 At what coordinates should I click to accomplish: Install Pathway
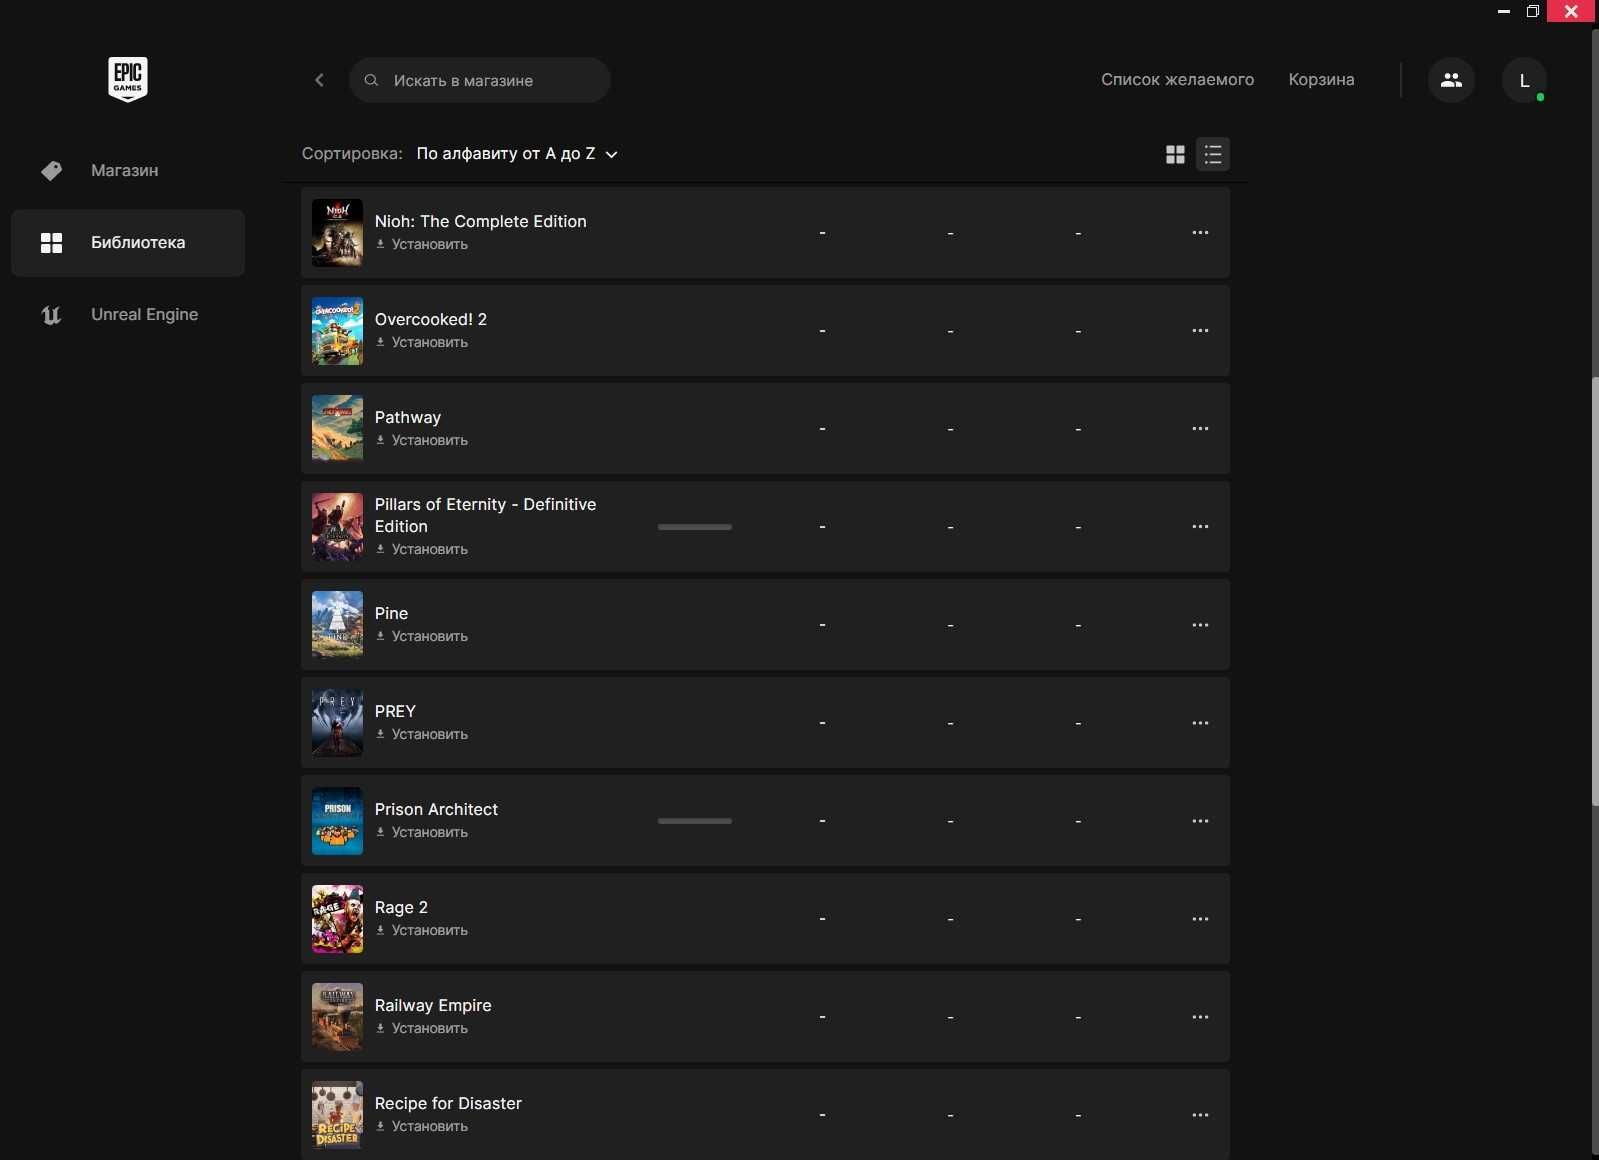(x=422, y=441)
